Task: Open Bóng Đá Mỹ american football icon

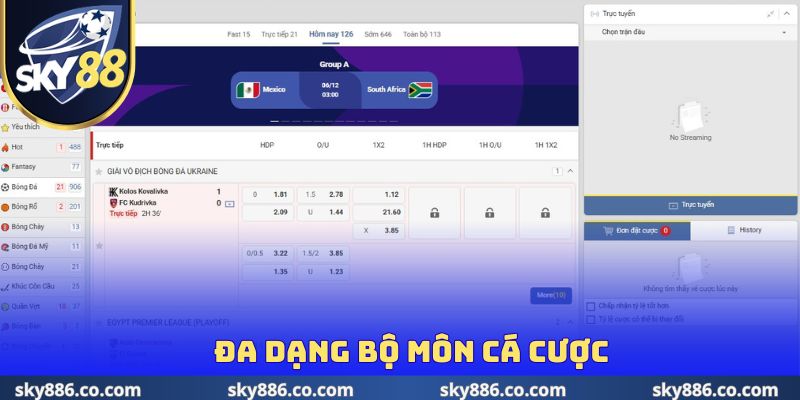Action: pos(5,247)
